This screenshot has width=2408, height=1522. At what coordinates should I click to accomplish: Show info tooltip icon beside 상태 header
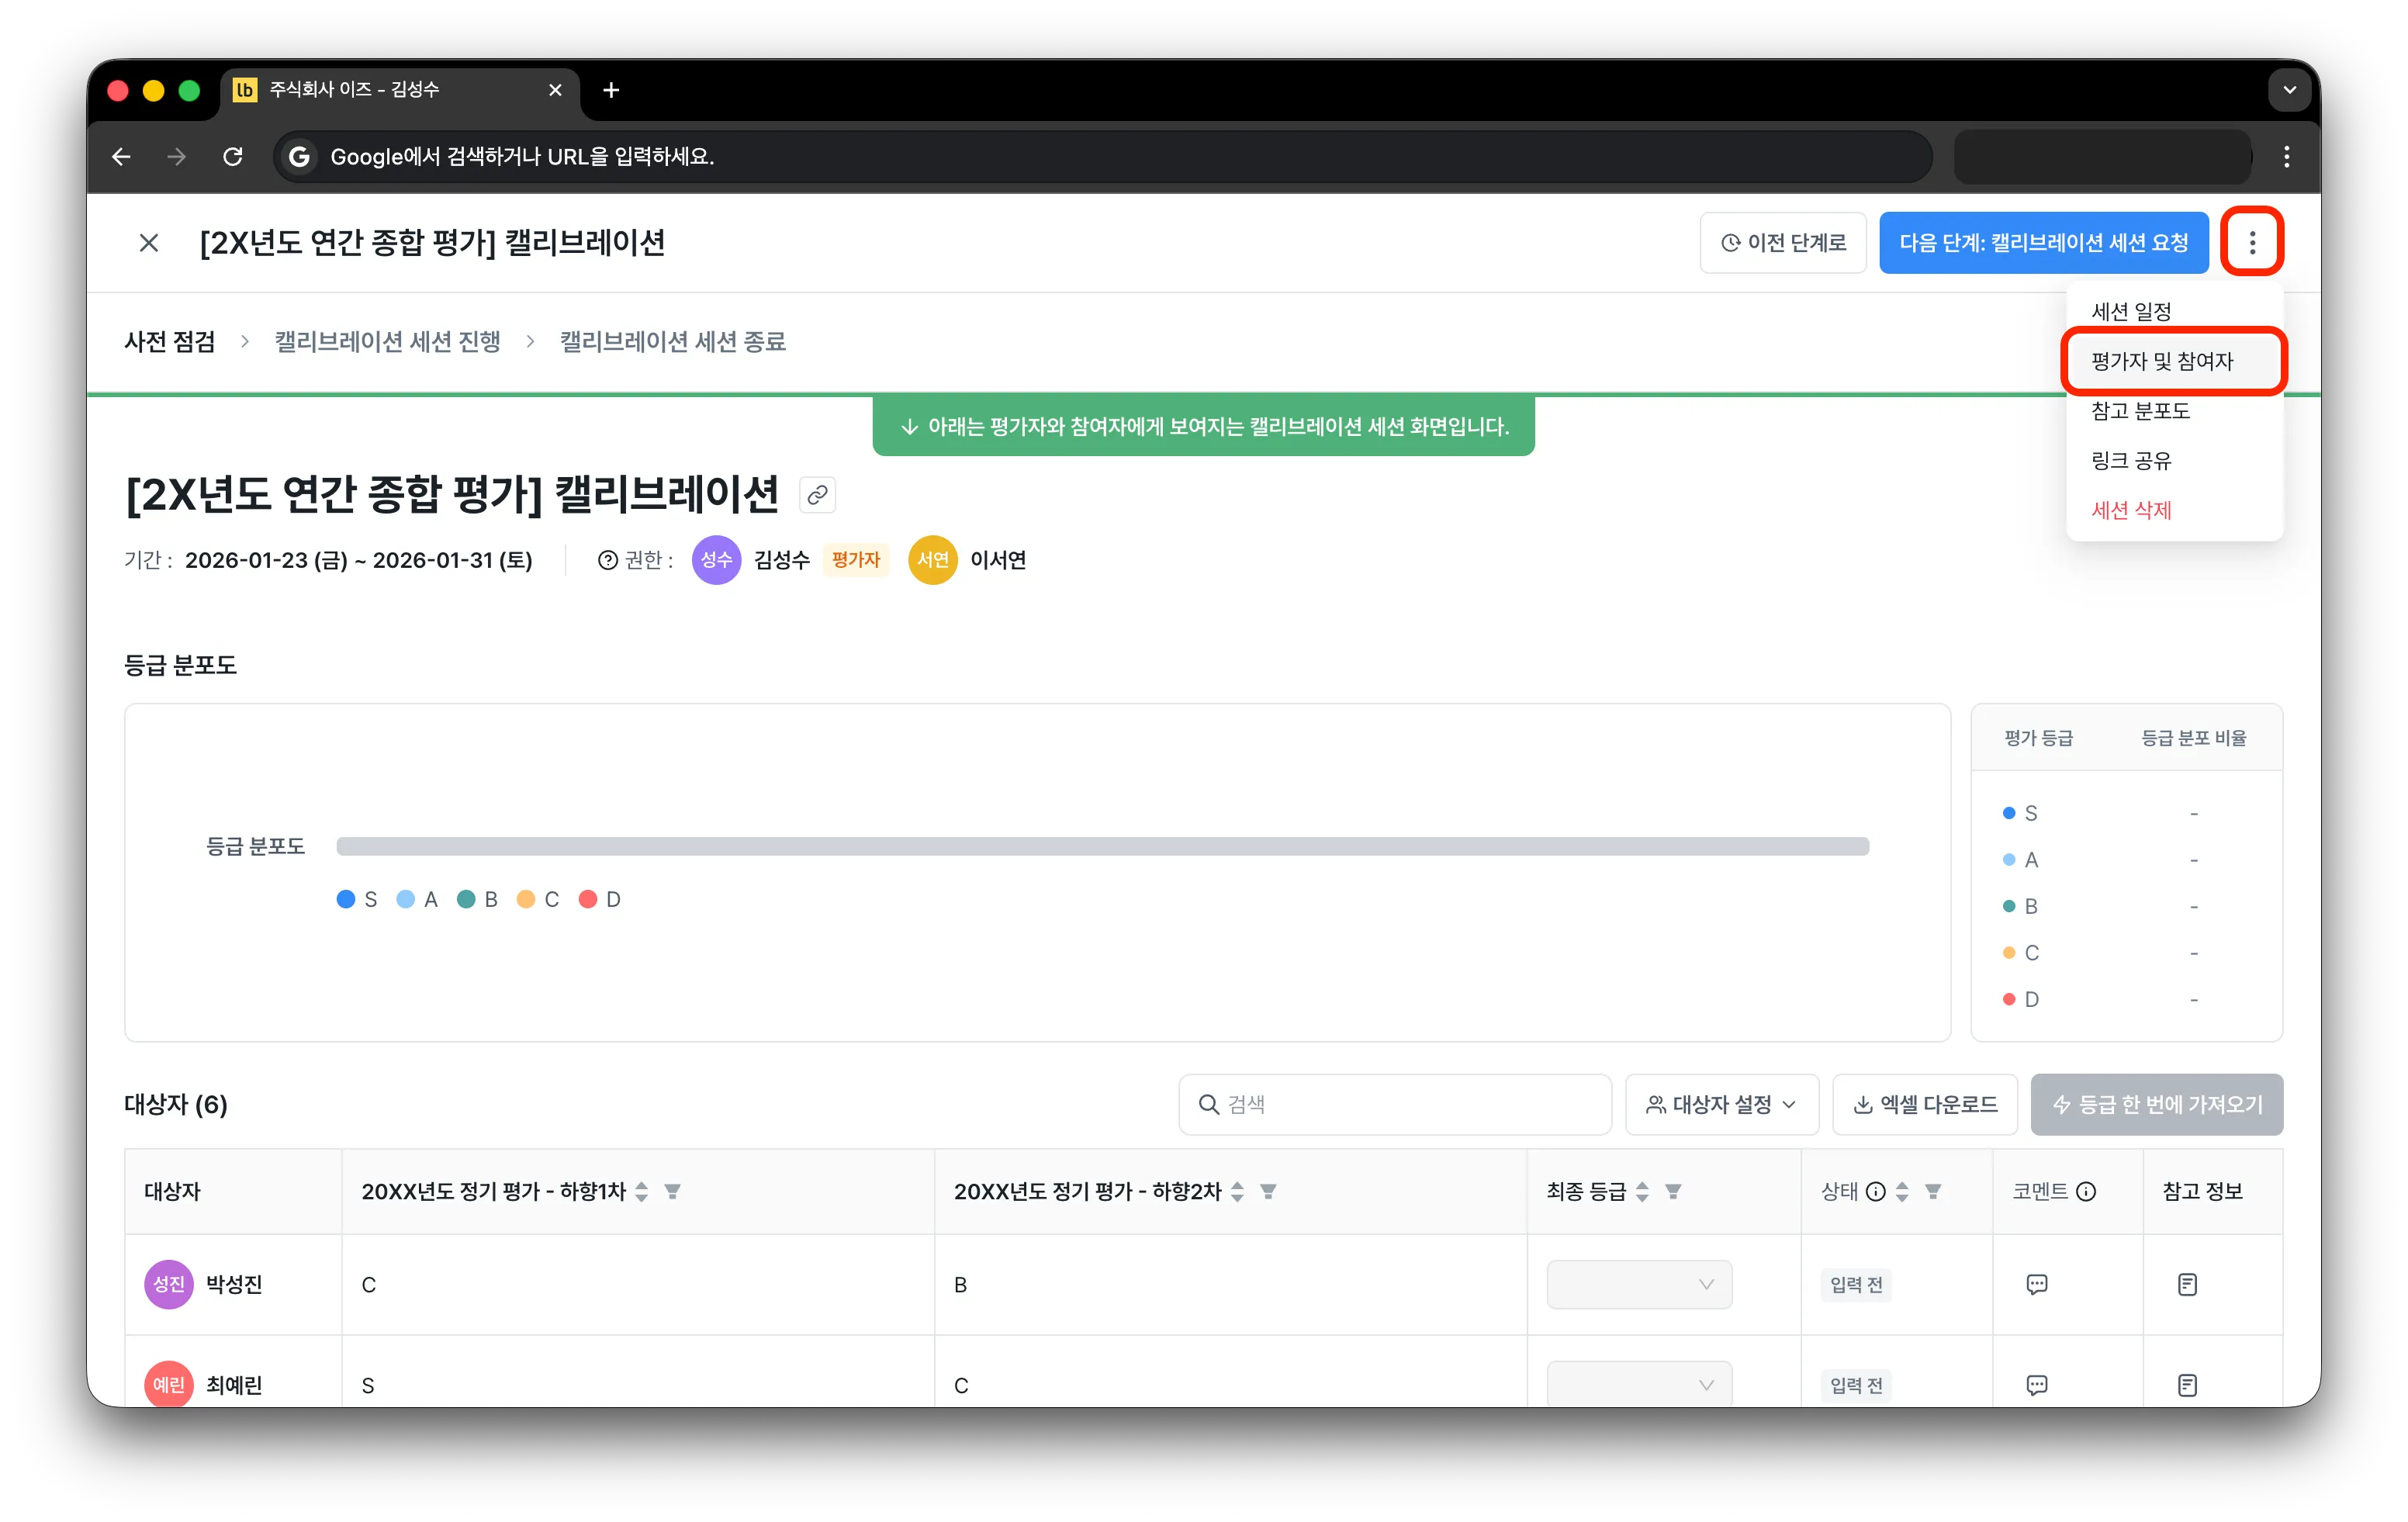(x=1876, y=1191)
